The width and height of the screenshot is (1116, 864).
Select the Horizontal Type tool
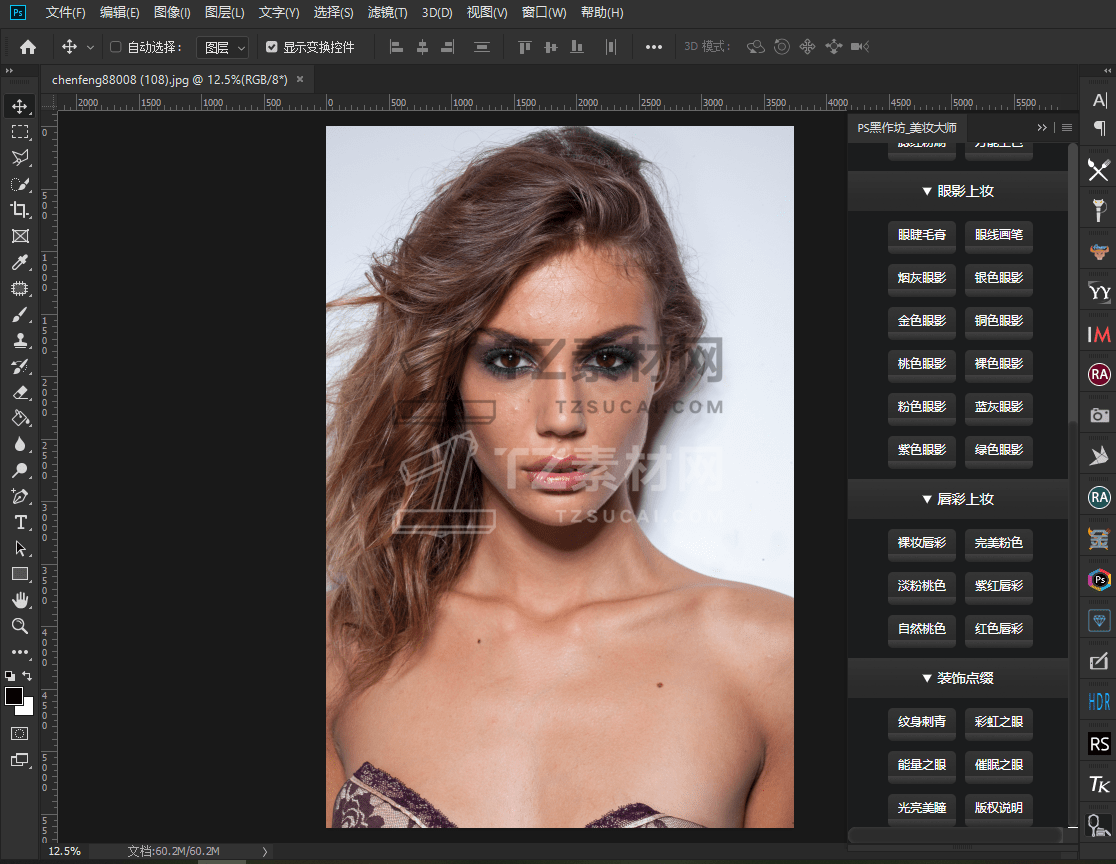click(20, 522)
